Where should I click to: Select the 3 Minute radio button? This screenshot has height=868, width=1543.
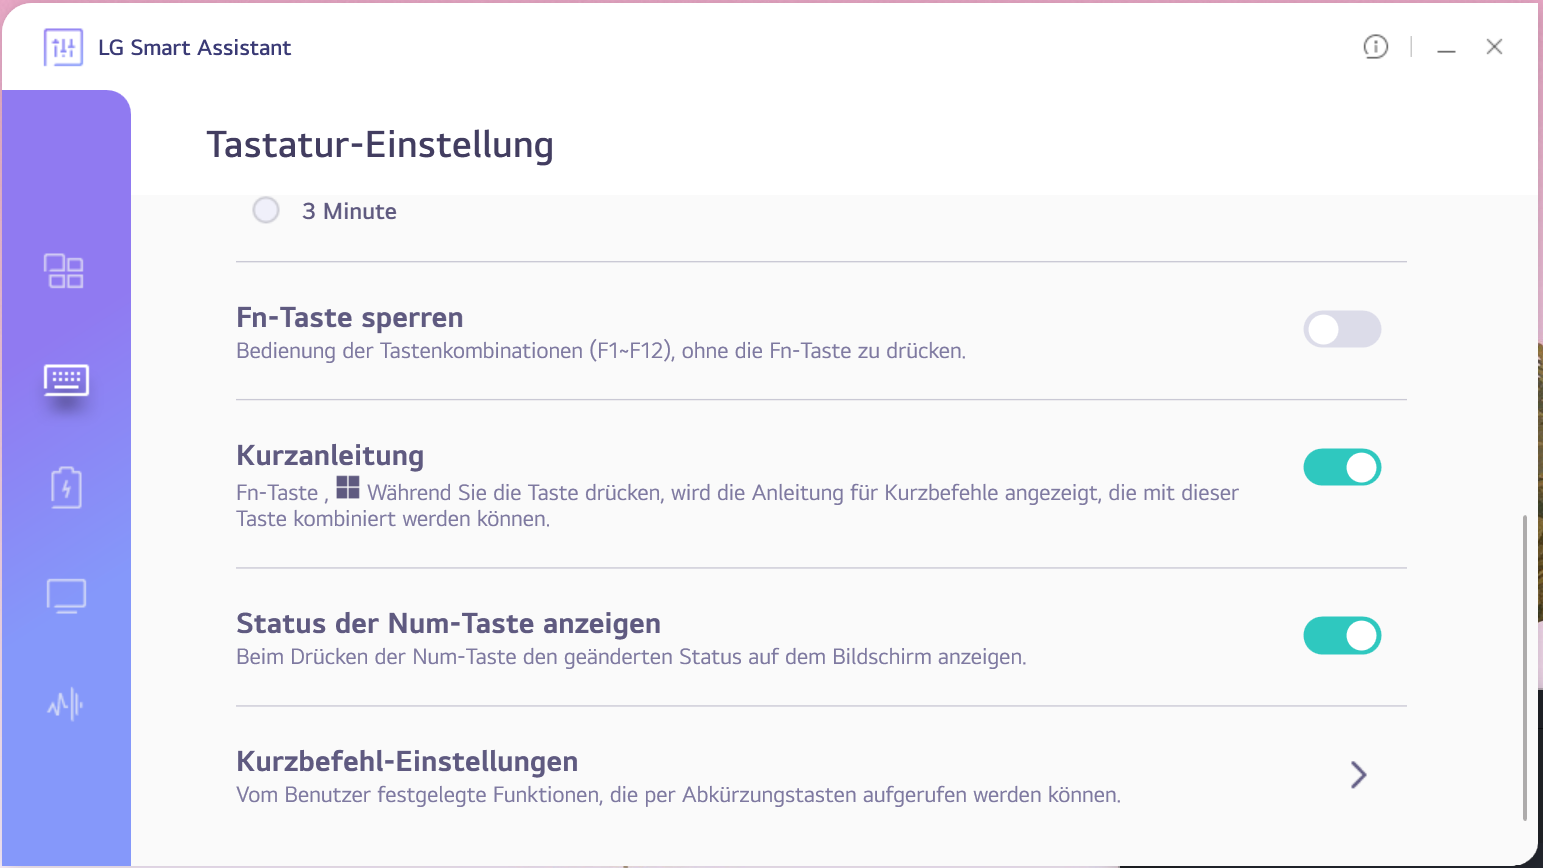click(x=266, y=211)
